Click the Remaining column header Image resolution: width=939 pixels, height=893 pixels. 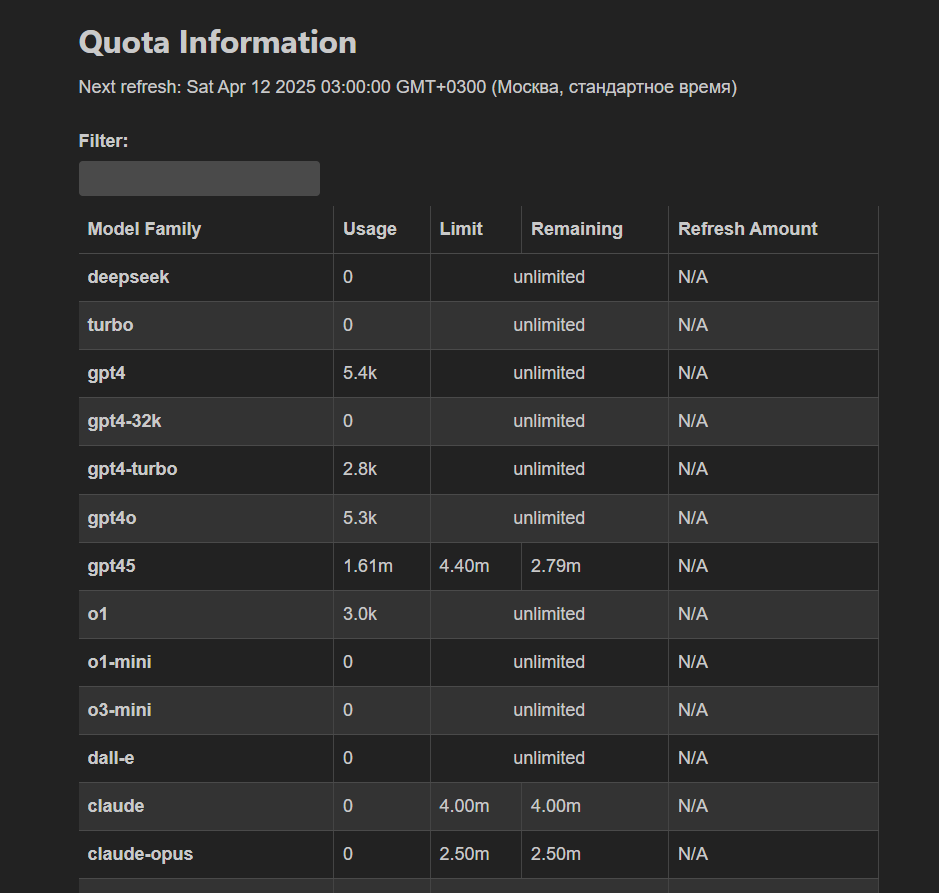pyautogui.click(x=577, y=229)
